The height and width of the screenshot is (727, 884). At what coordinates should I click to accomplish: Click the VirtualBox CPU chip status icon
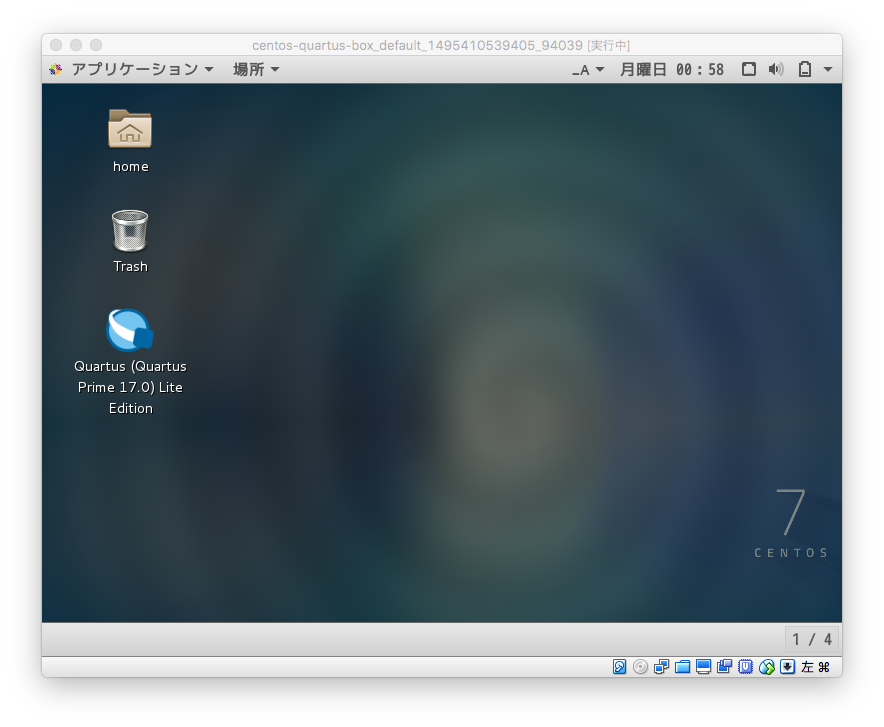point(745,667)
